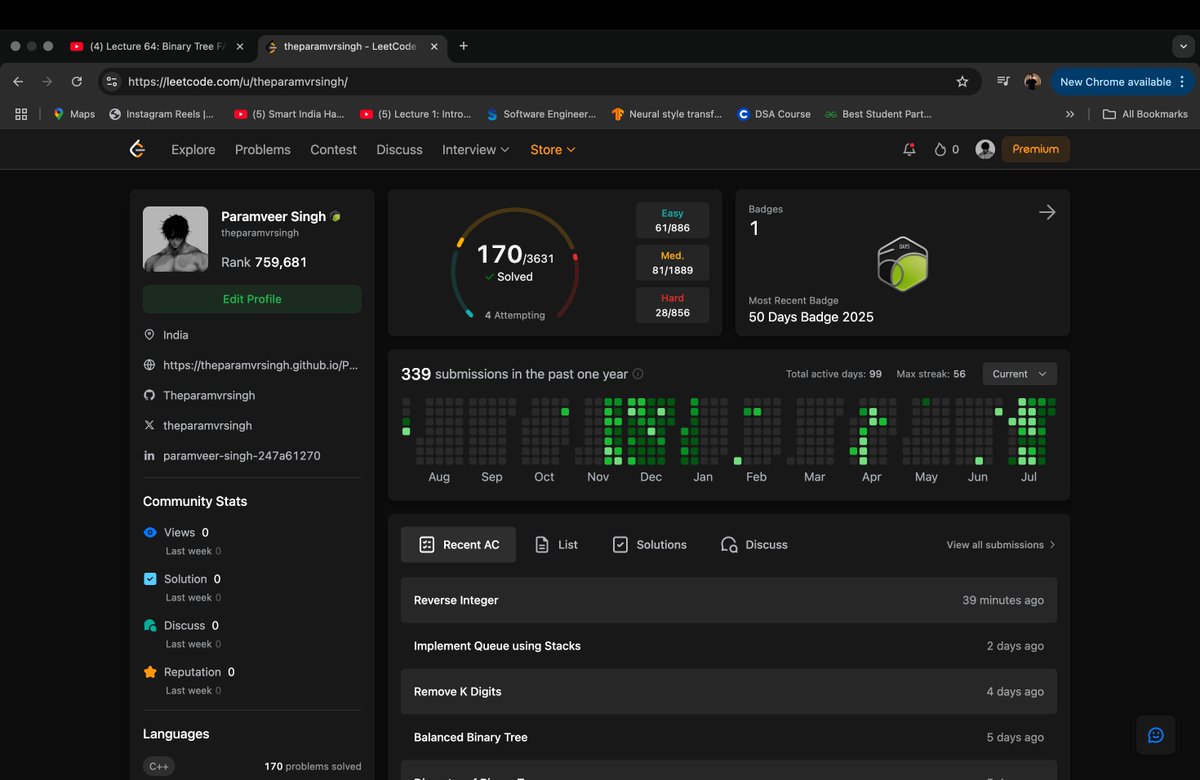
Task: Open Remove K Digits submission row
Action: pos(728,692)
